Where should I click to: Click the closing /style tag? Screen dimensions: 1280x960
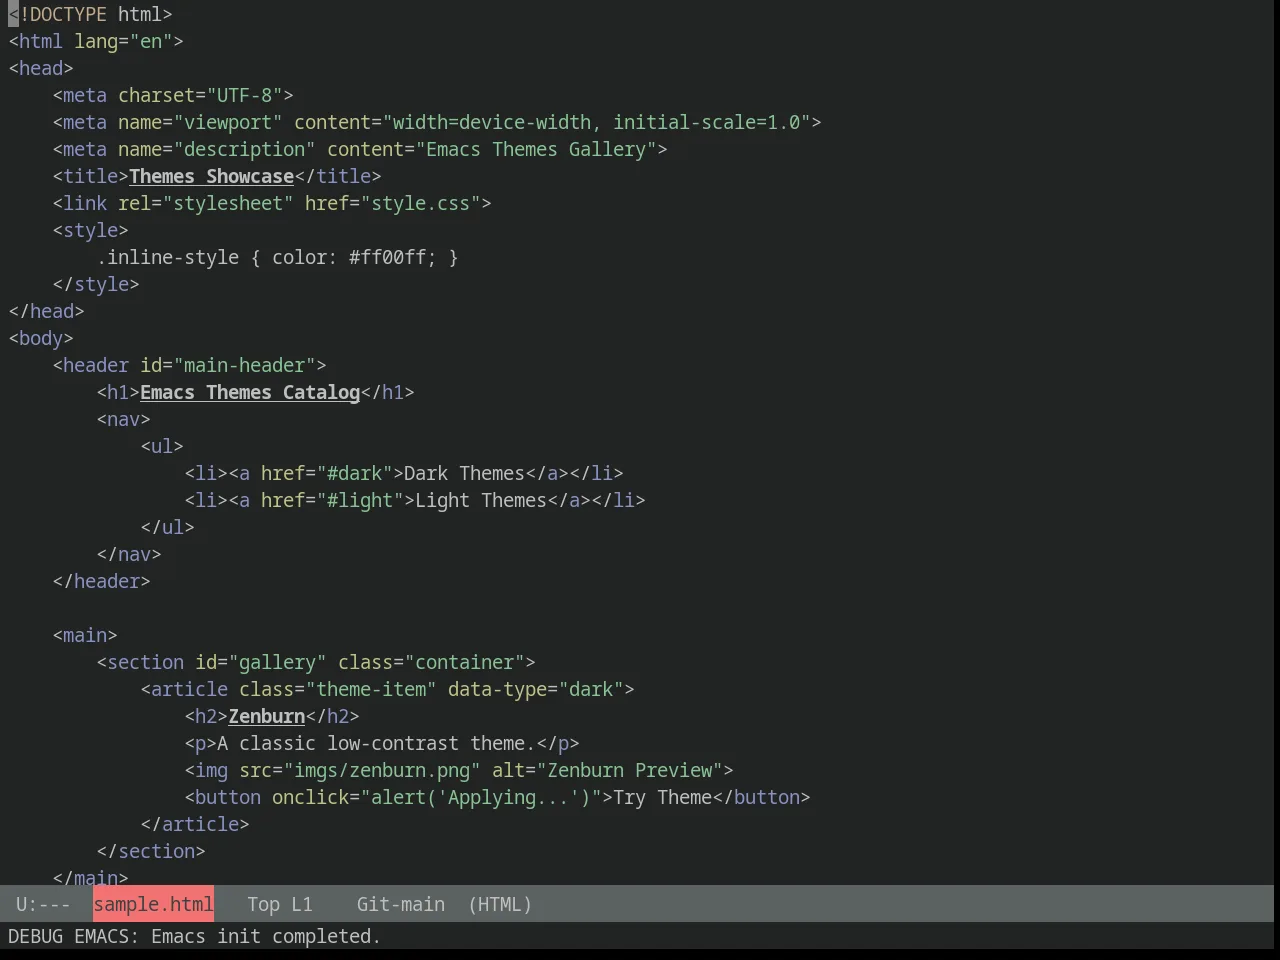[96, 284]
